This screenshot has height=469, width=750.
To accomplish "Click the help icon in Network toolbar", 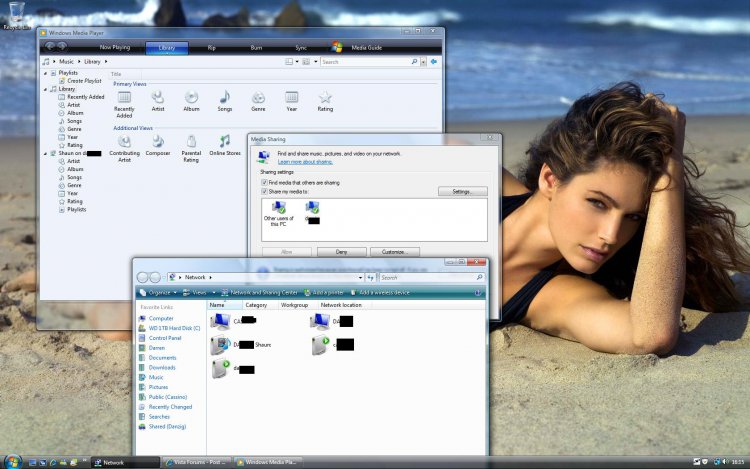I will [x=478, y=293].
